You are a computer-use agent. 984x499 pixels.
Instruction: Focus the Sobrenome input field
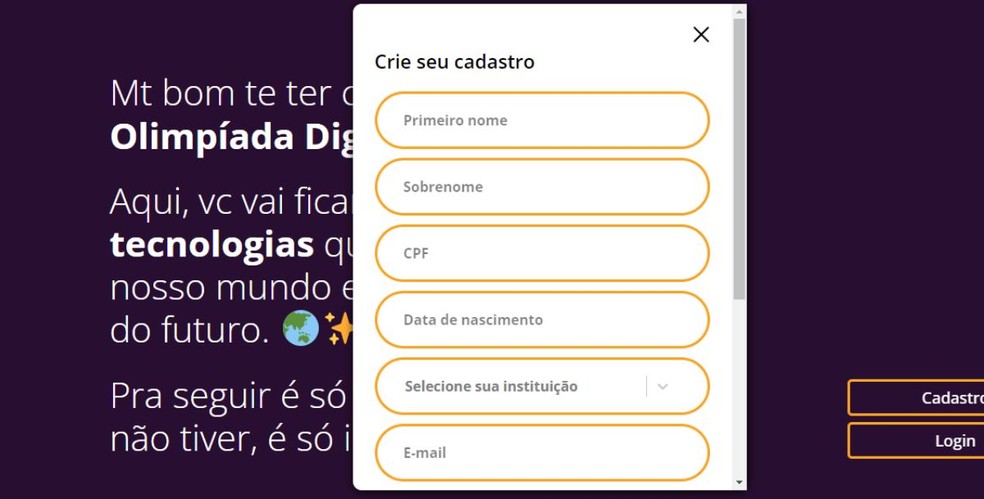point(541,187)
